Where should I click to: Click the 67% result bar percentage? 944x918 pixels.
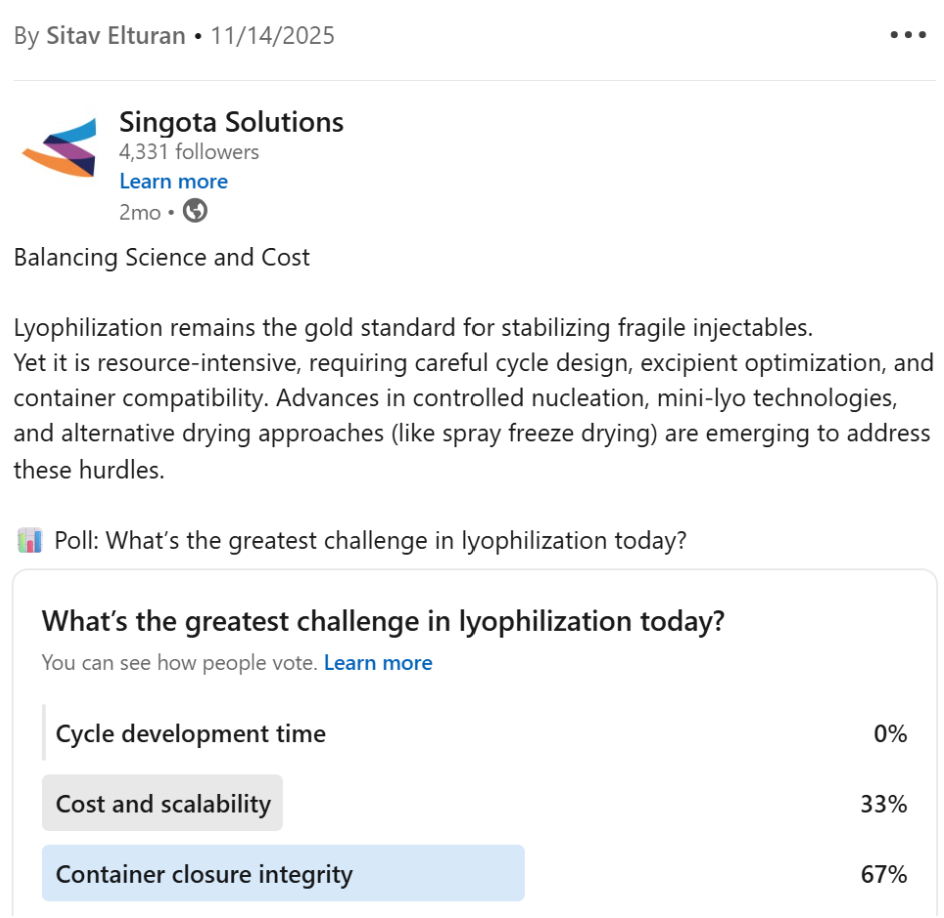tap(883, 874)
